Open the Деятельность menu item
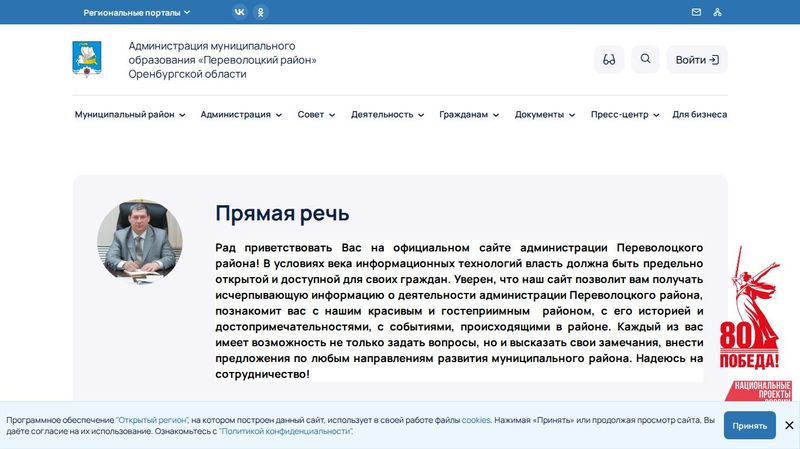 point(387,114)
